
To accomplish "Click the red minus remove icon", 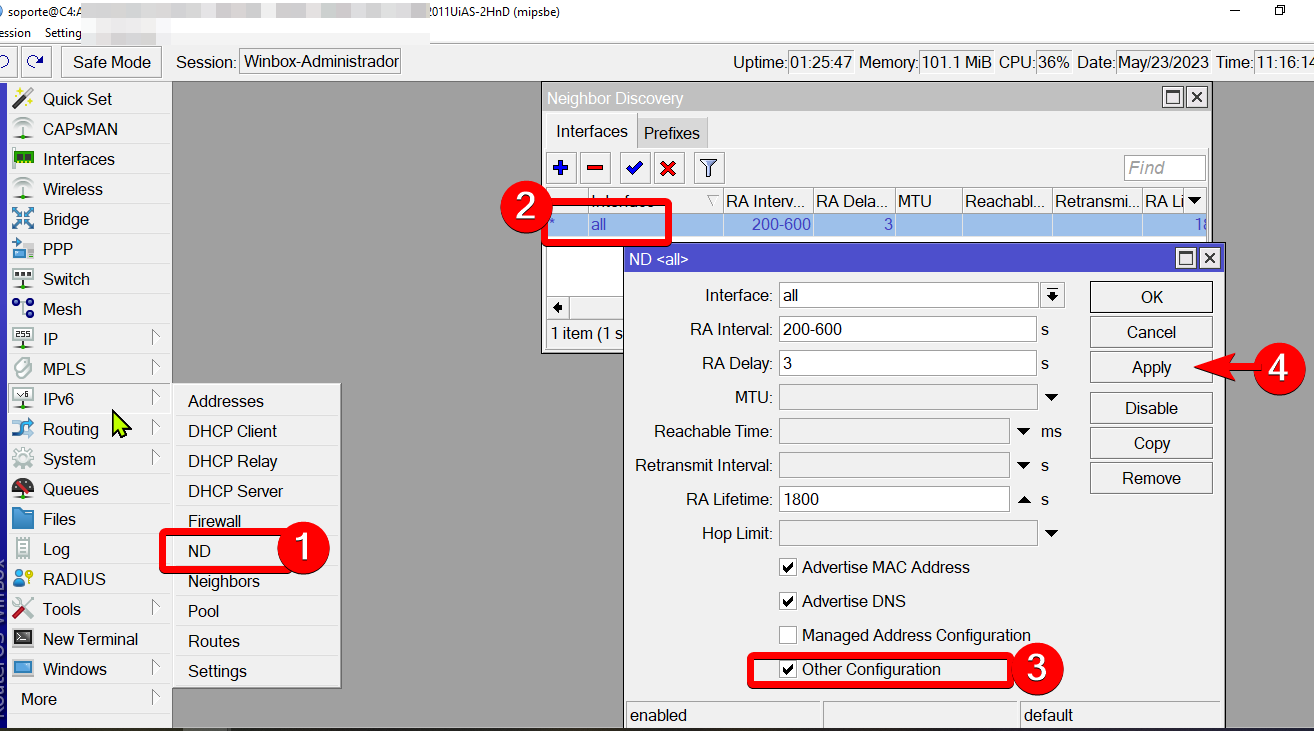I will [x=595, y=168].
